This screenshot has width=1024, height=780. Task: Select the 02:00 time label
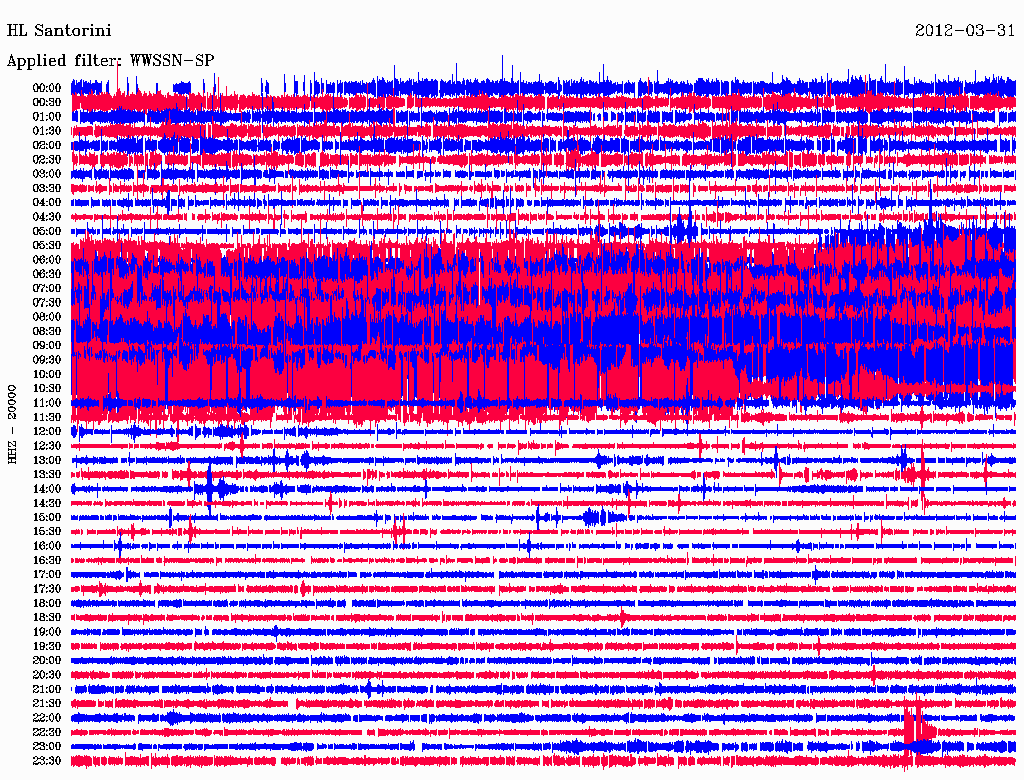coord(47,145)
